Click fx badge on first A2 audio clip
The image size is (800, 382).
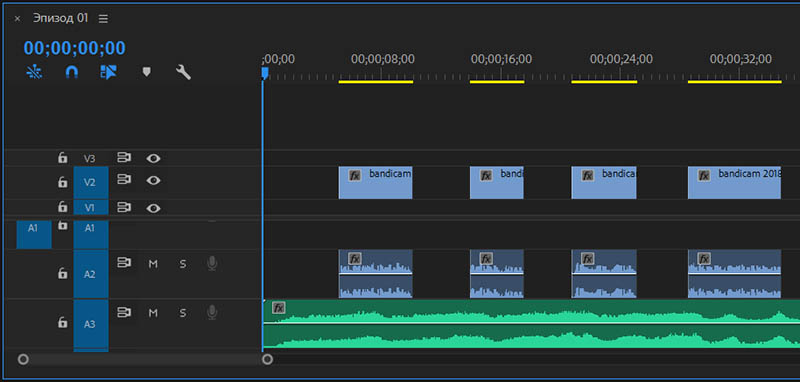(x=355, y=258)
